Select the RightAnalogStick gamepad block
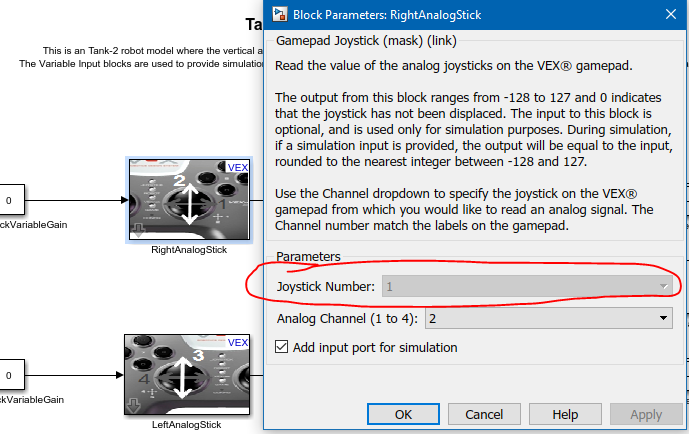This screenshot has width=689, height=434. tap(189, 199)
